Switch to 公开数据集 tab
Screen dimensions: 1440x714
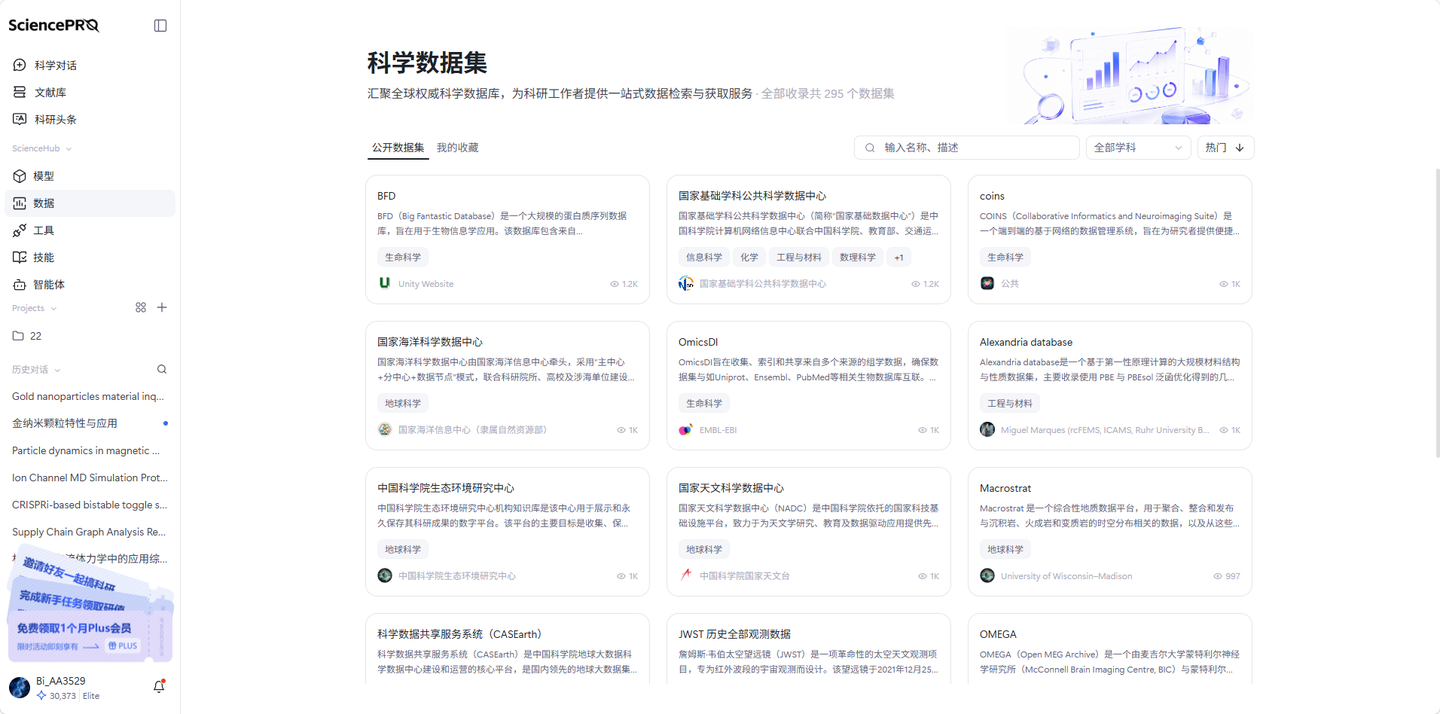(398, 148)
